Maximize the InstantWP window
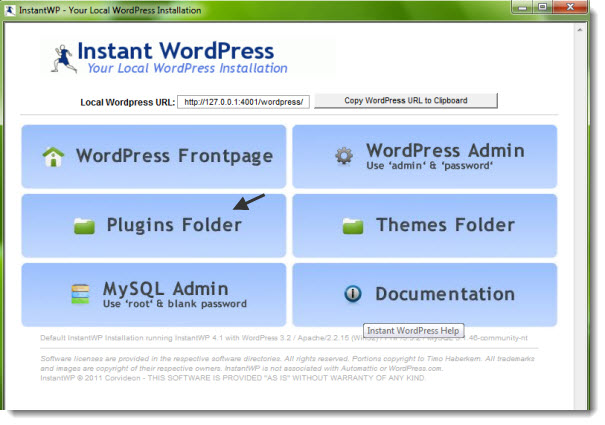The width and height of the screenshot is (605, 425). coord(542,7)
